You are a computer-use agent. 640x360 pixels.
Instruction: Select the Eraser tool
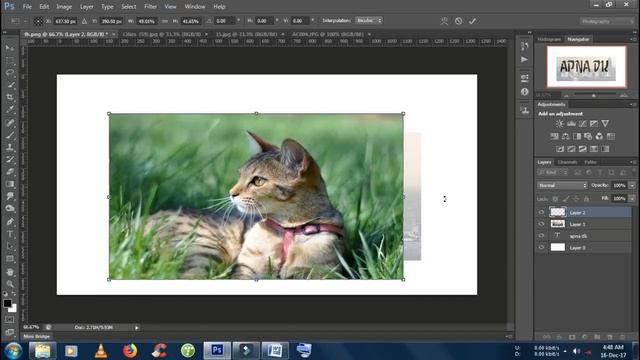[x=10, y=171]
